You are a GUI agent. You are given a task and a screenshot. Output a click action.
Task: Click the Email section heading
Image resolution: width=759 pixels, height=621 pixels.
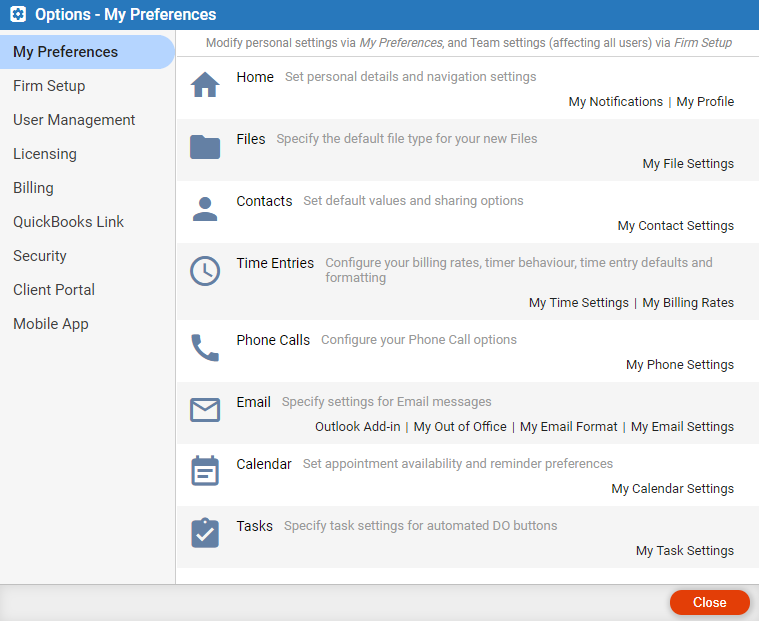click(253, 402)
